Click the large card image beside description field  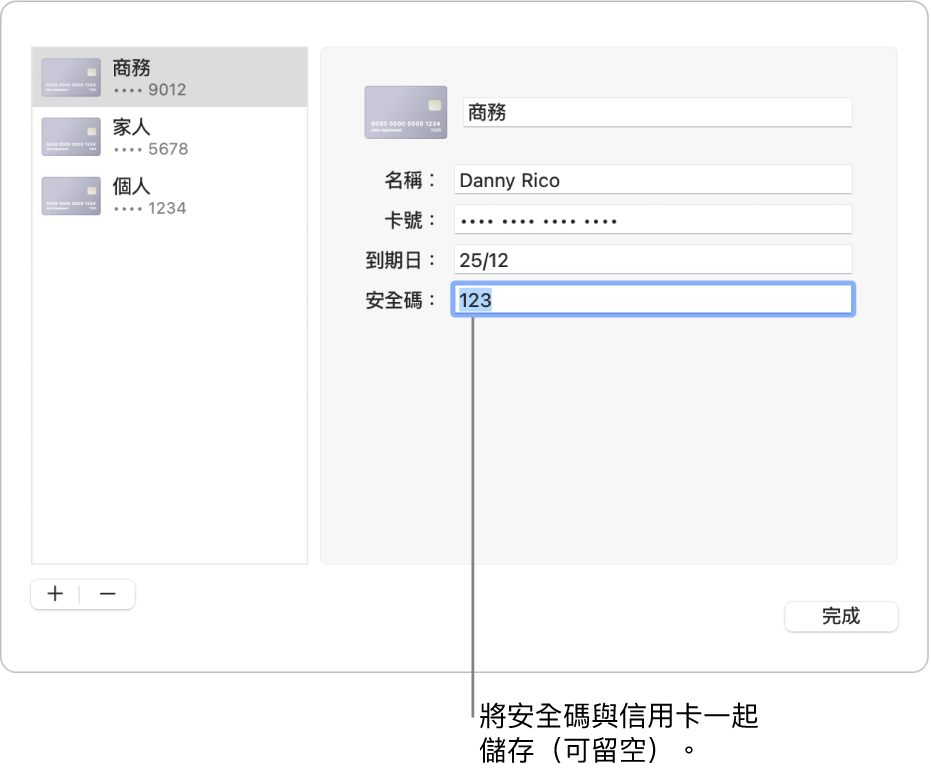[x=405, y=112]
